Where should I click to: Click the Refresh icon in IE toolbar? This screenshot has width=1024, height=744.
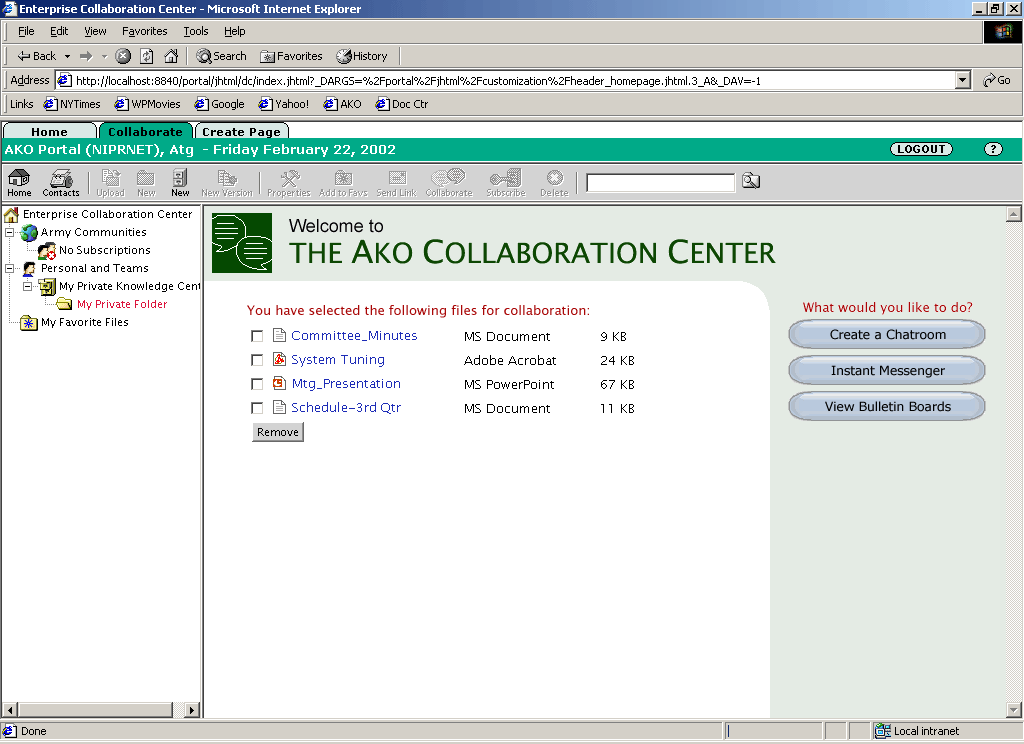(x=147, y=56)
